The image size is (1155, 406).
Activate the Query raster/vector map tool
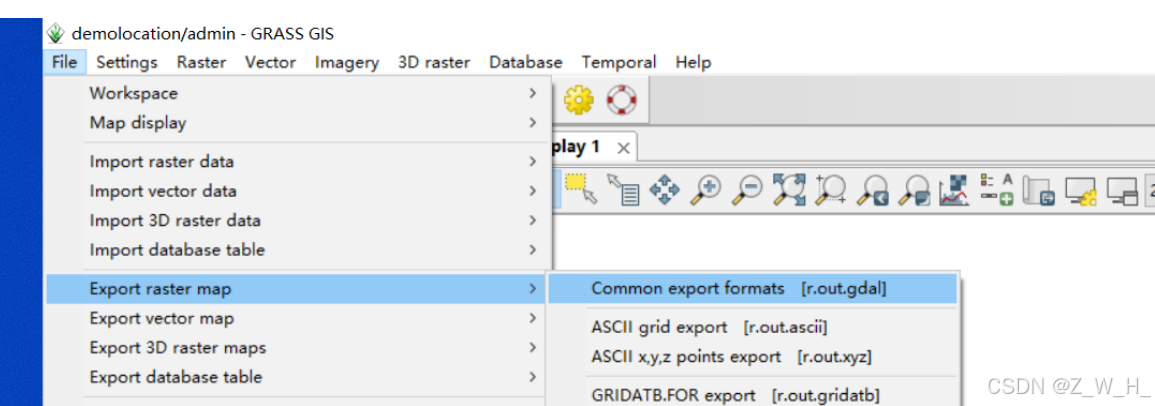[622, 189]
